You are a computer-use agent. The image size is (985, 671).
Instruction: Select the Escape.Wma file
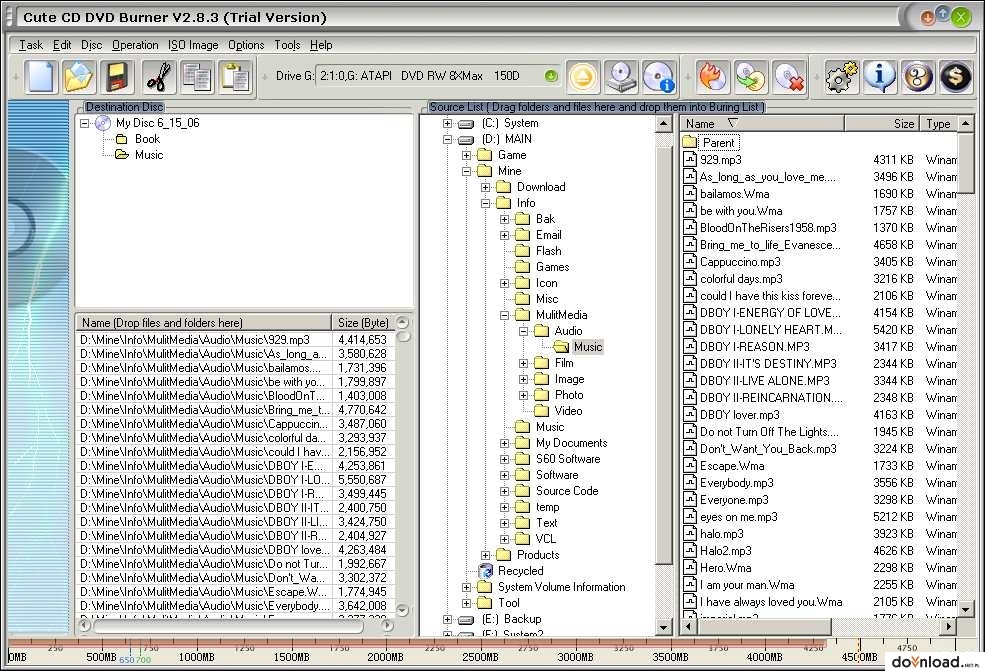click(x=732, y=466)
